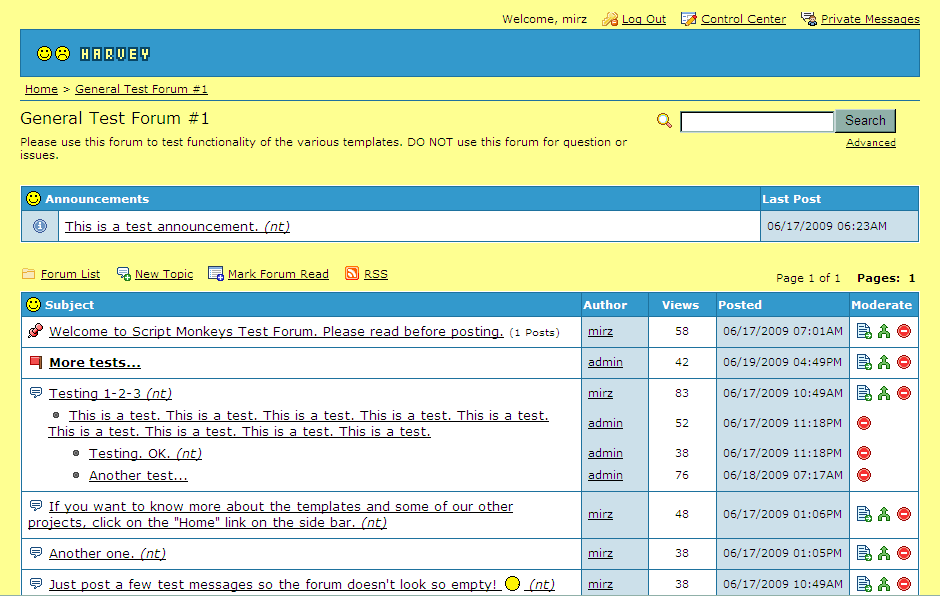Click posted date 06/19/2009 04:49PM
Viewport: 940px width, 596px height.
pos(782,362)
